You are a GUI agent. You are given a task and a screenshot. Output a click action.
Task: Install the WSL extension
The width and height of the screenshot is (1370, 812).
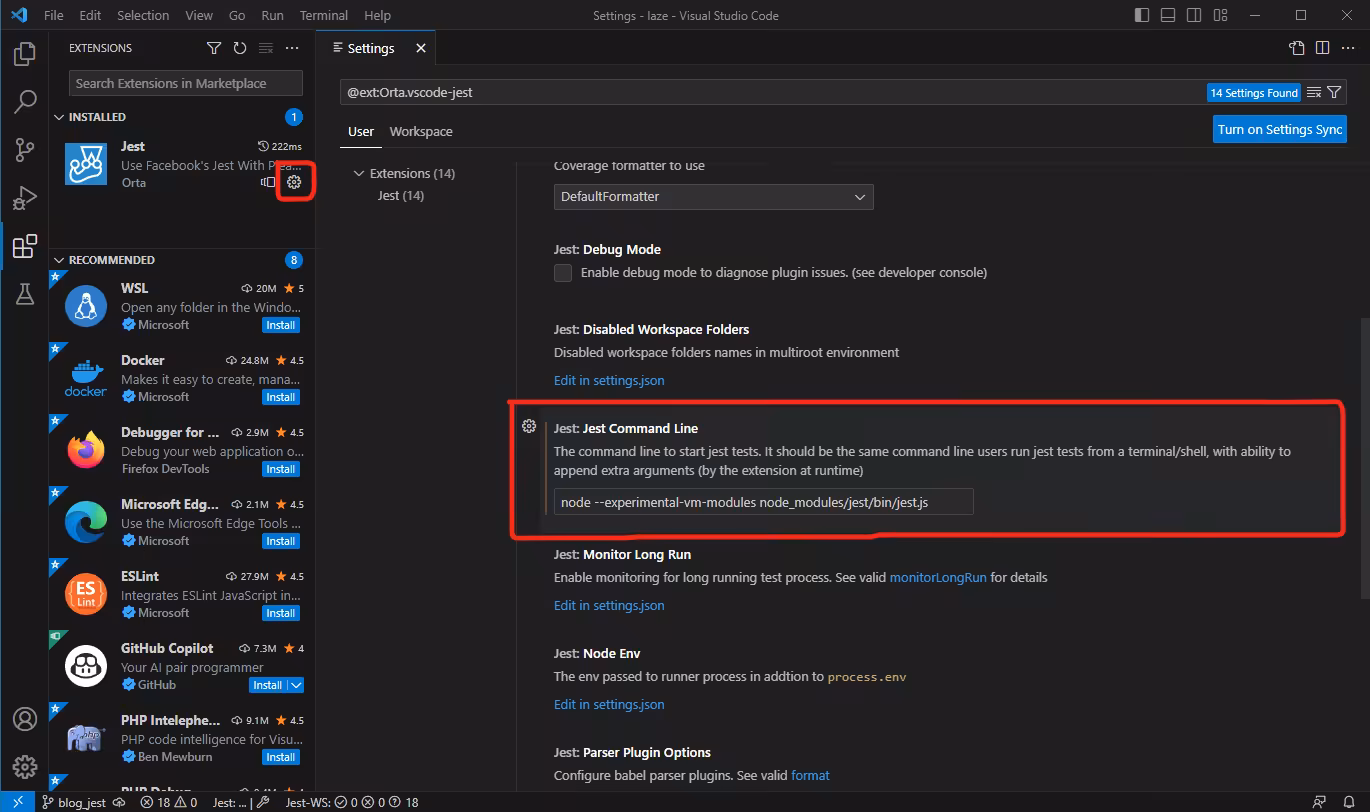pos(281,325)
